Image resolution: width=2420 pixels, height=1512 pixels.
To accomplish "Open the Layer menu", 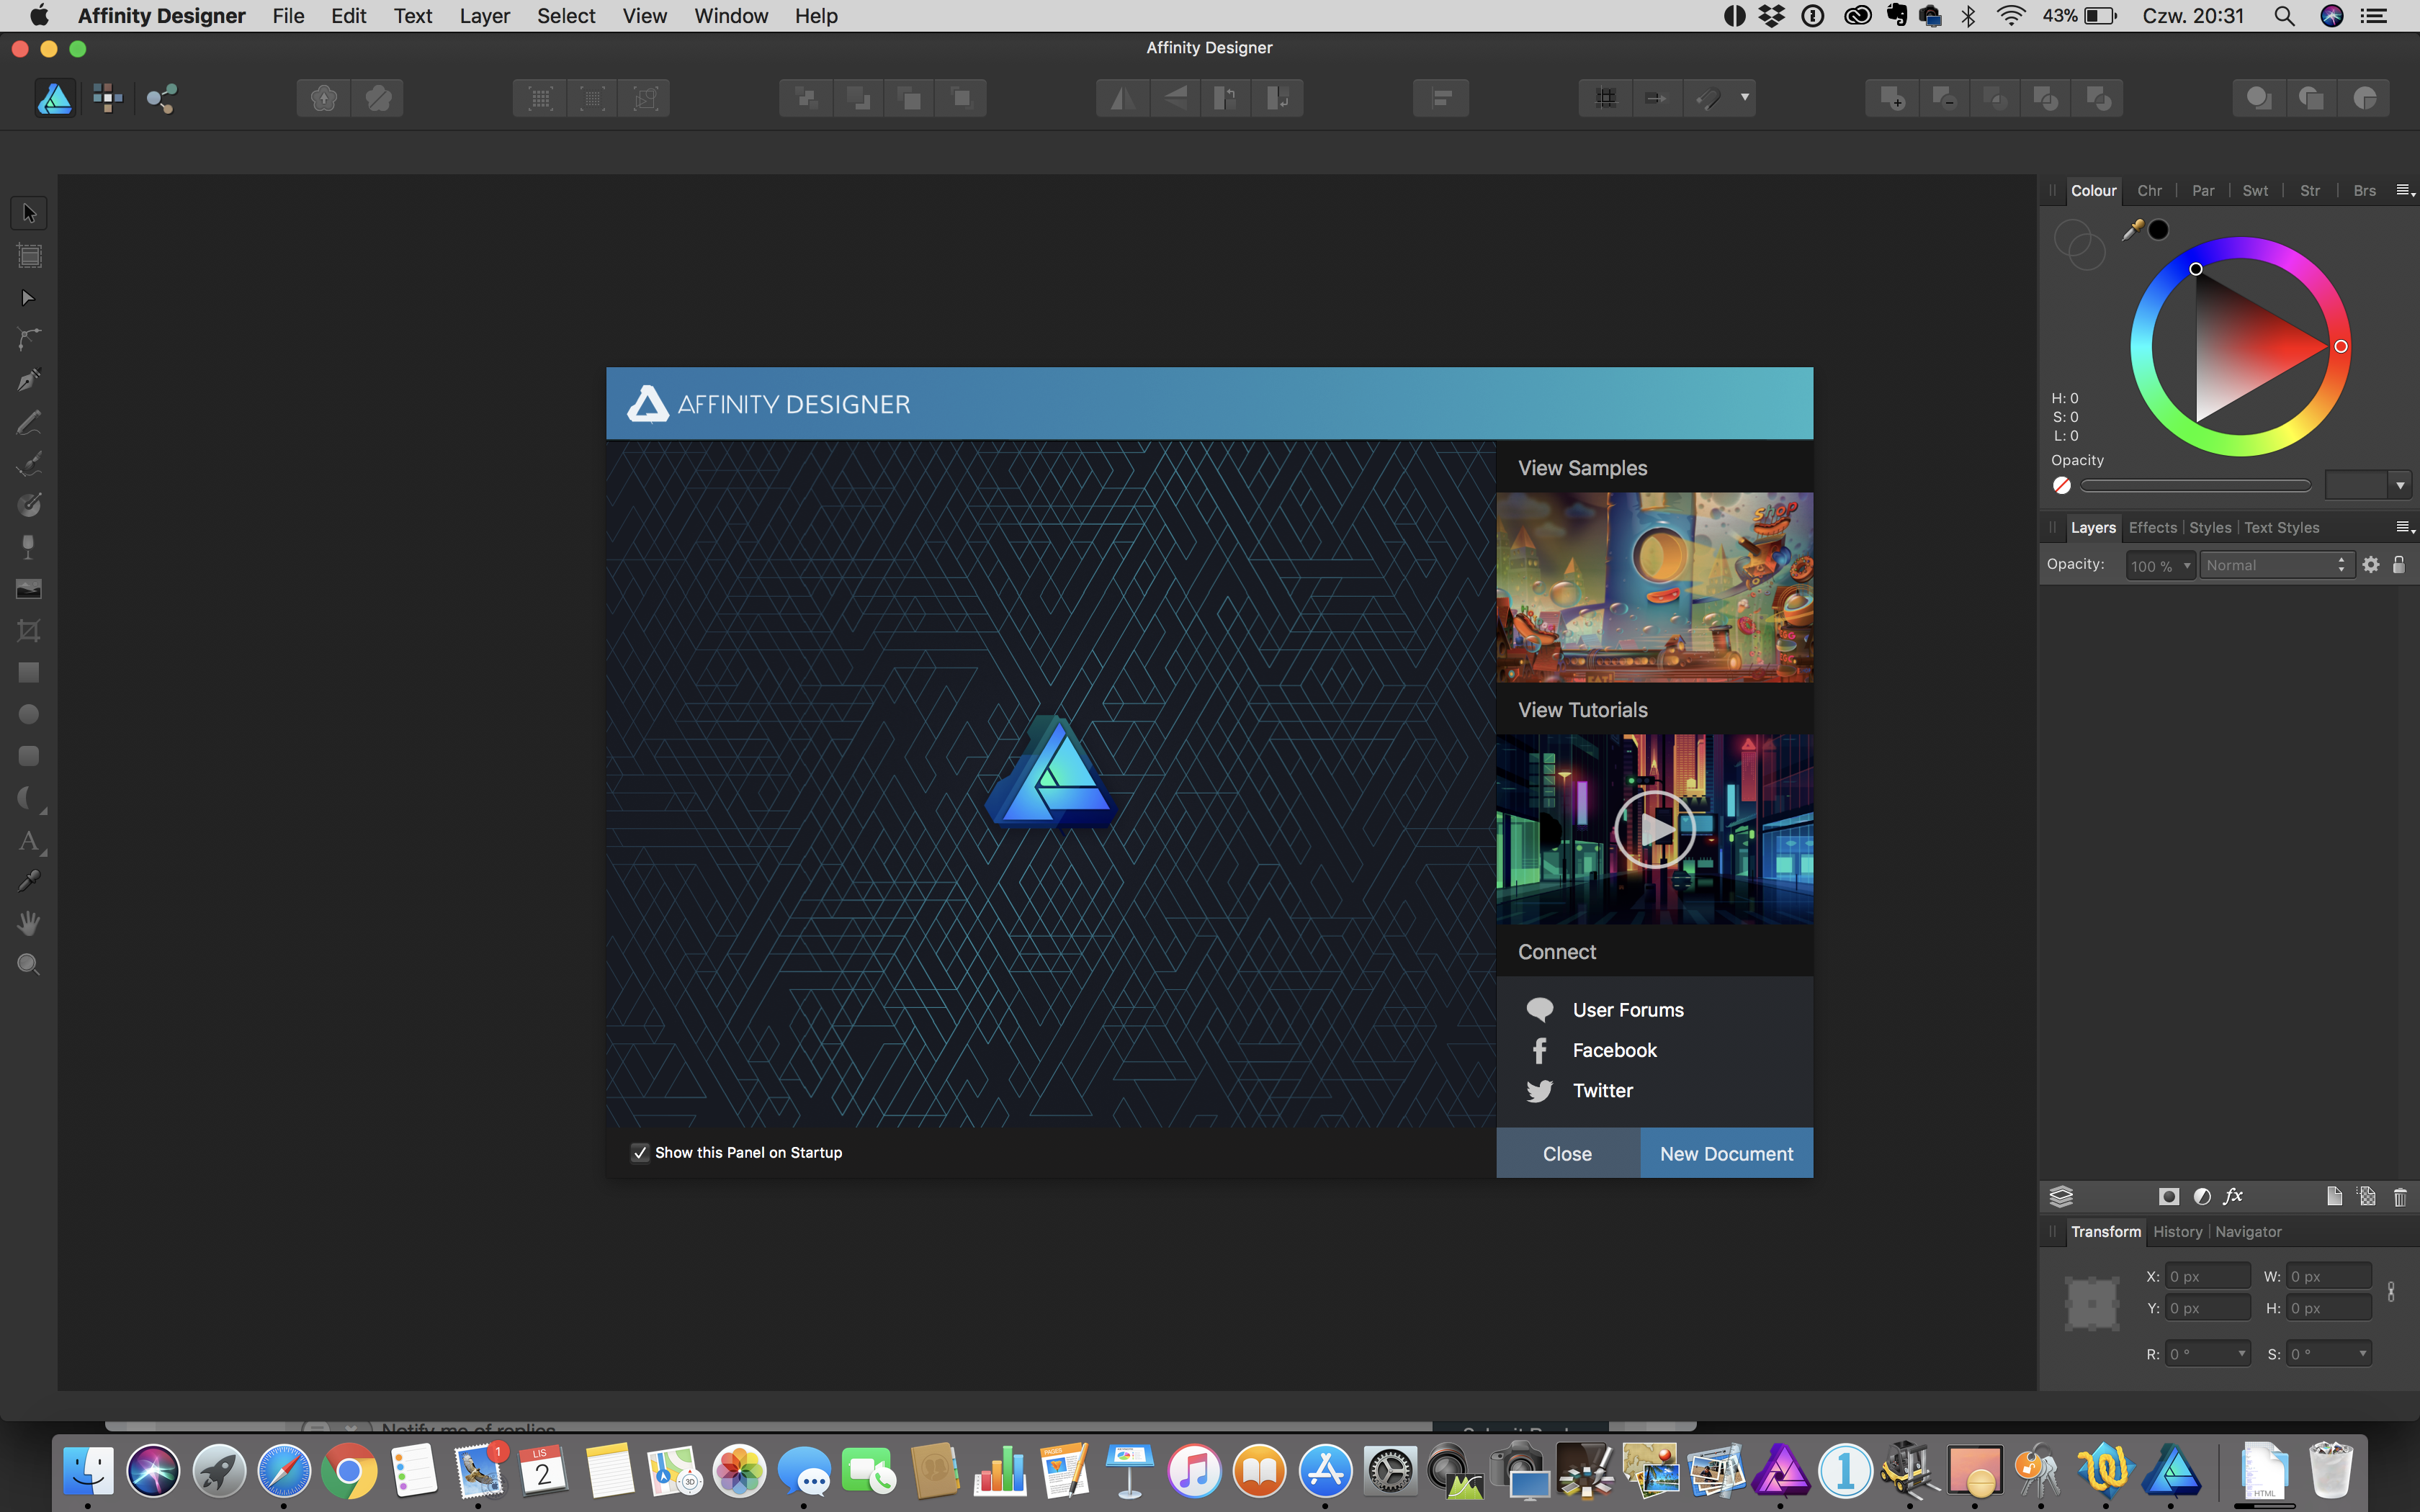I will (485, 16).
